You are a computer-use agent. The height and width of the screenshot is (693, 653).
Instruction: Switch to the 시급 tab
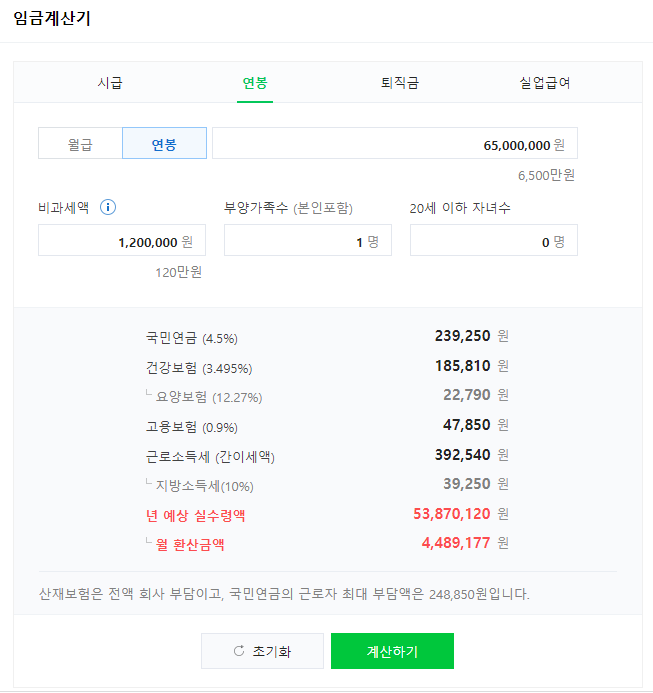(110, 83)
